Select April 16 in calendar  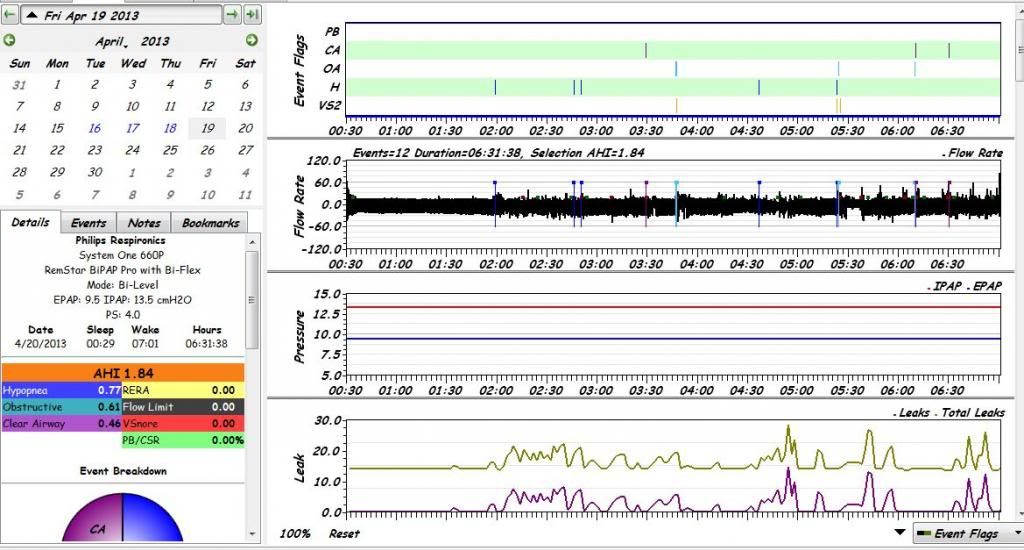pos(95,128)
